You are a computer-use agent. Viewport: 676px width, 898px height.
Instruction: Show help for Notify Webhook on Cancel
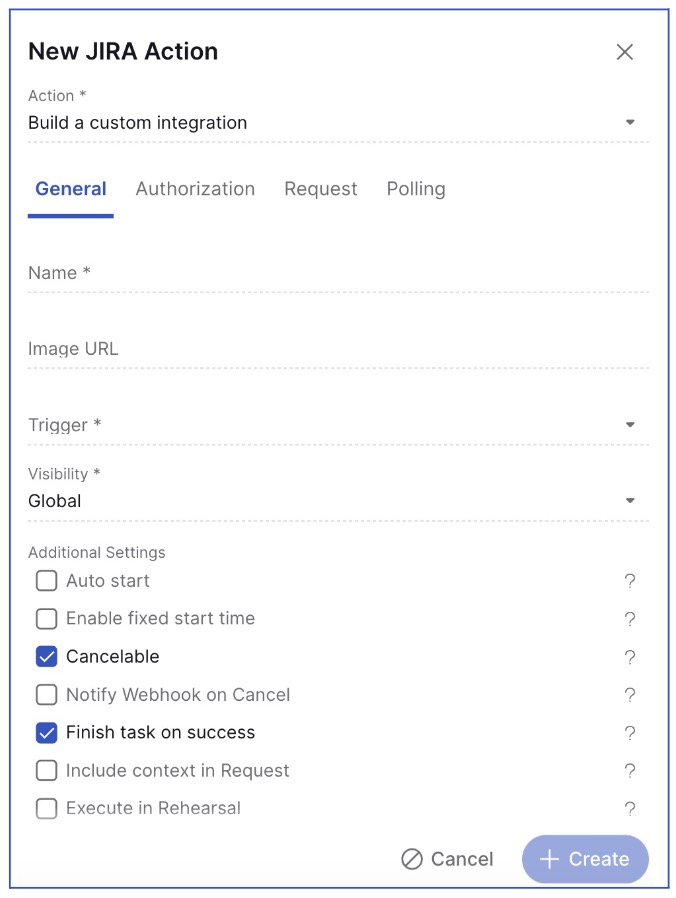630,695
